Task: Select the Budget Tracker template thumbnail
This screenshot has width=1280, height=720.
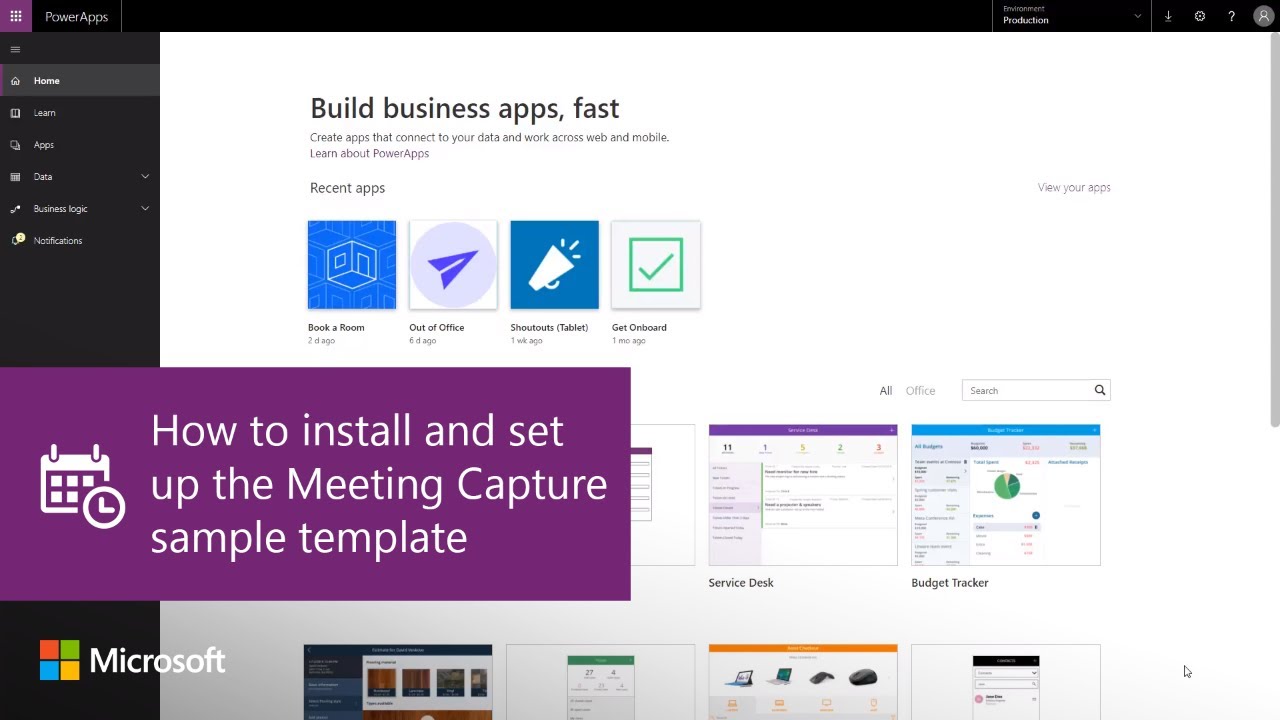Action: (1006, 495)
